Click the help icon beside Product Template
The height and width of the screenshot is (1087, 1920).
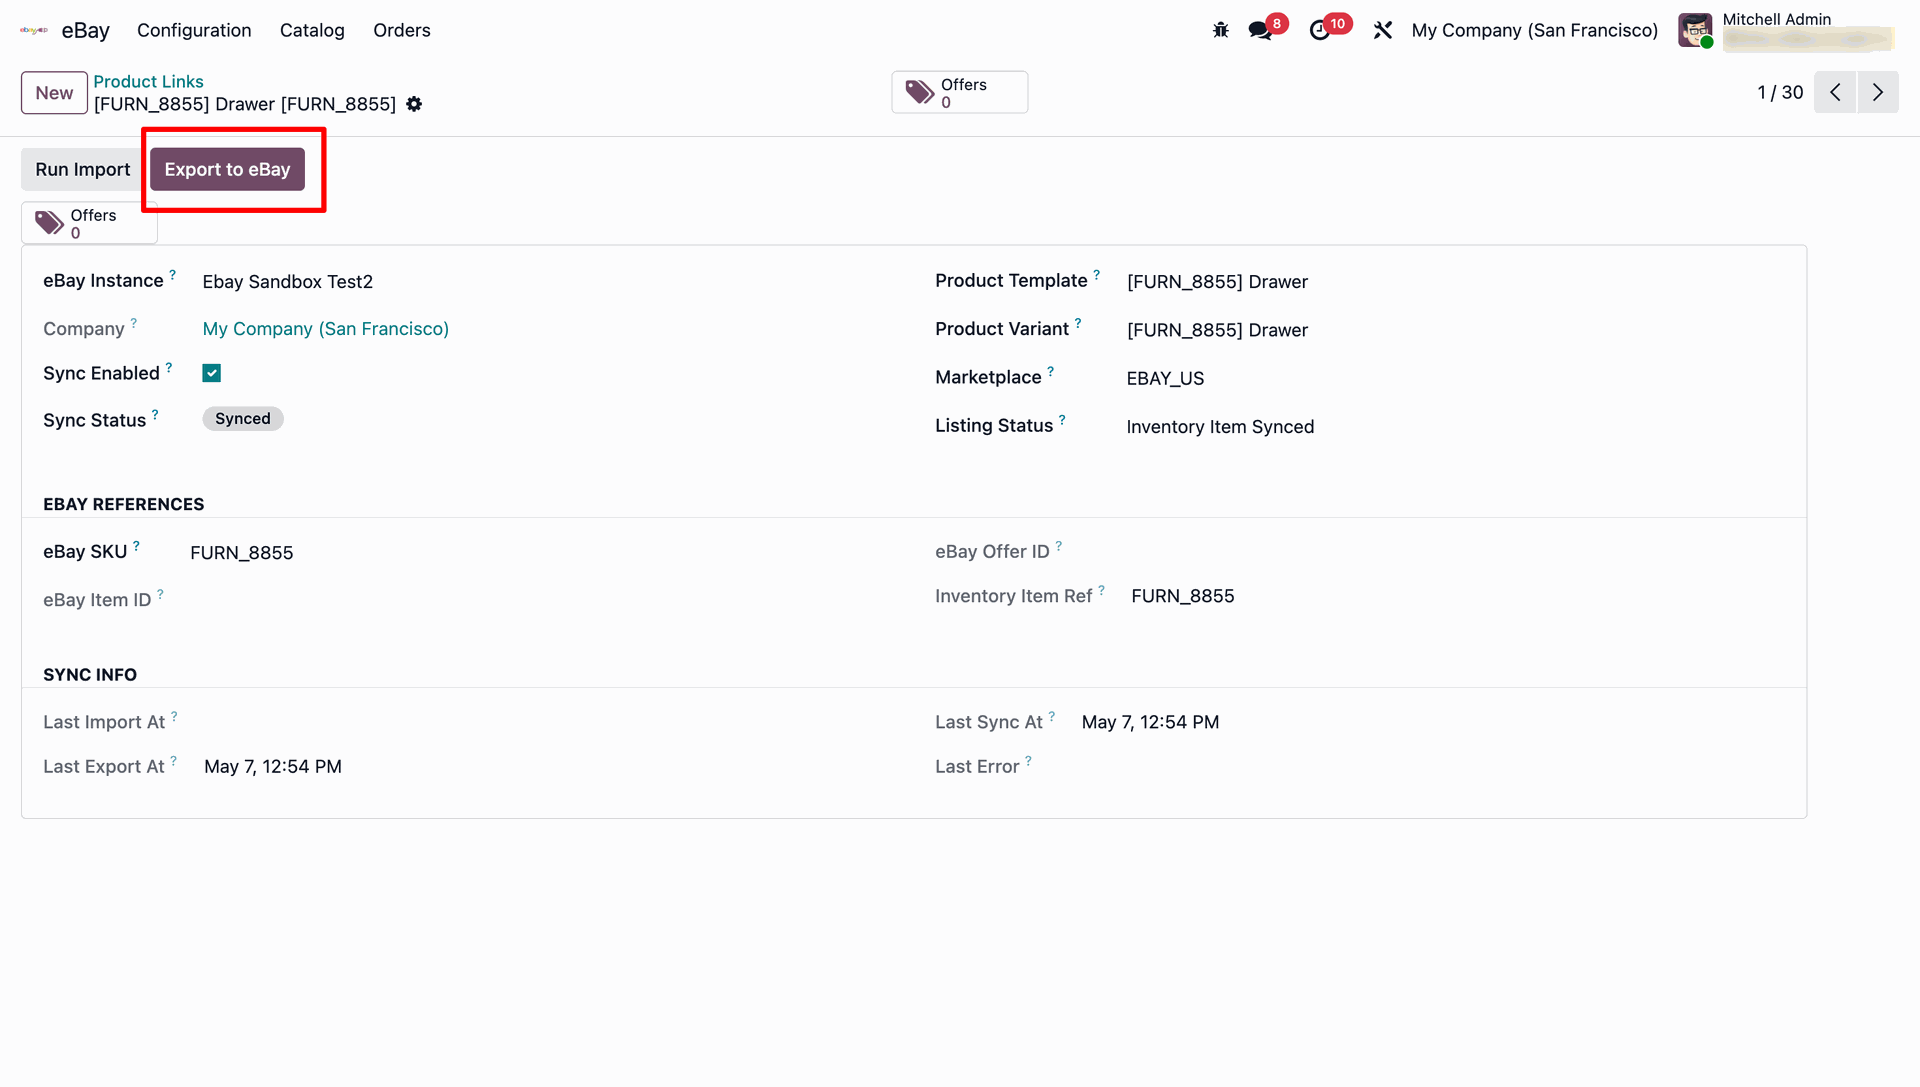[1096, 274]
